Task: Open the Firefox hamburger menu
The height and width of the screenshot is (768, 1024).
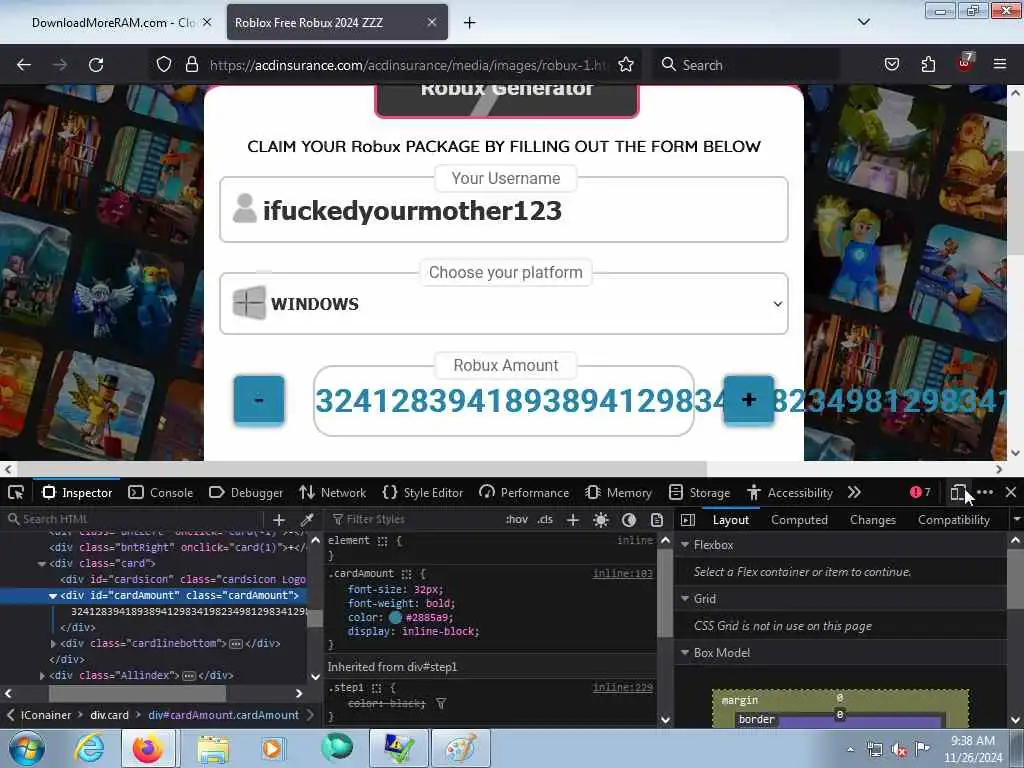Action: (1000, 65)
